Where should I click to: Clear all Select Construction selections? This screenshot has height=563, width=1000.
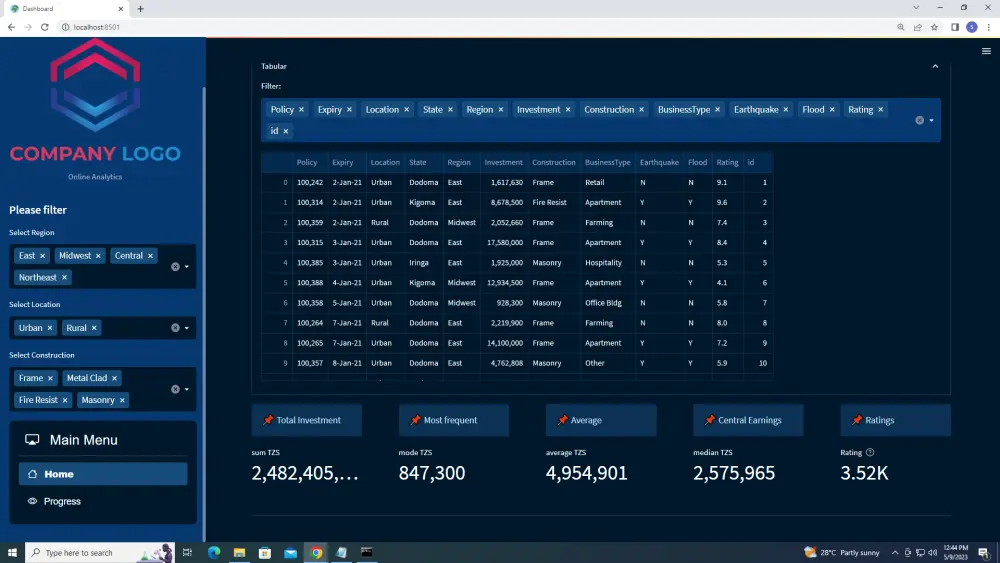175,389
